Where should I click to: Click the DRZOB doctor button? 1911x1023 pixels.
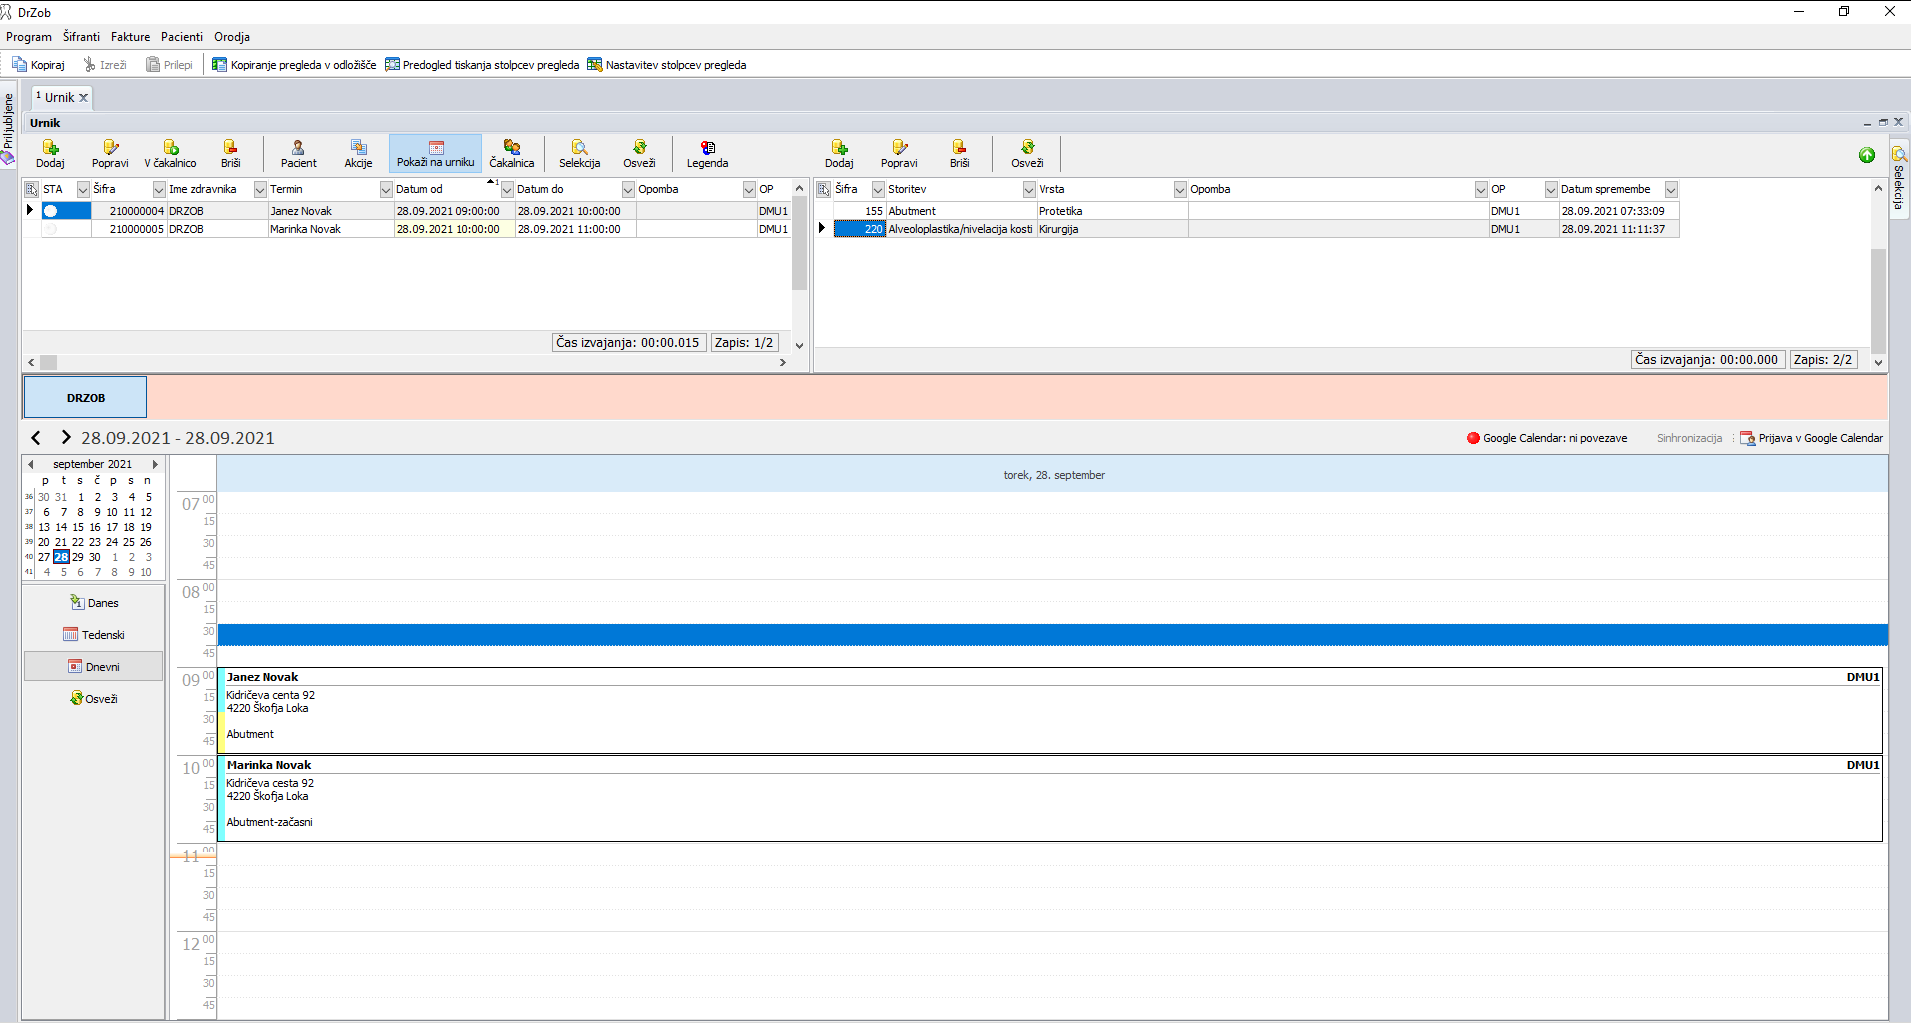[x=85, y=397]
